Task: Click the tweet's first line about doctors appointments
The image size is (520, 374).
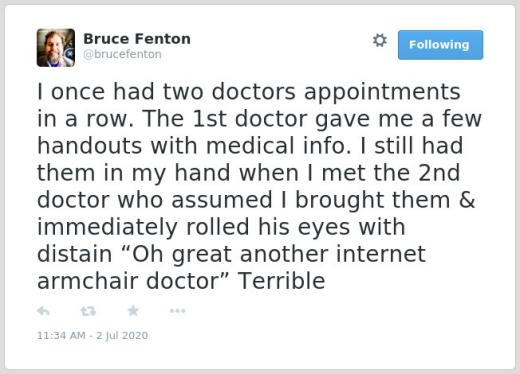Action: 249,92
